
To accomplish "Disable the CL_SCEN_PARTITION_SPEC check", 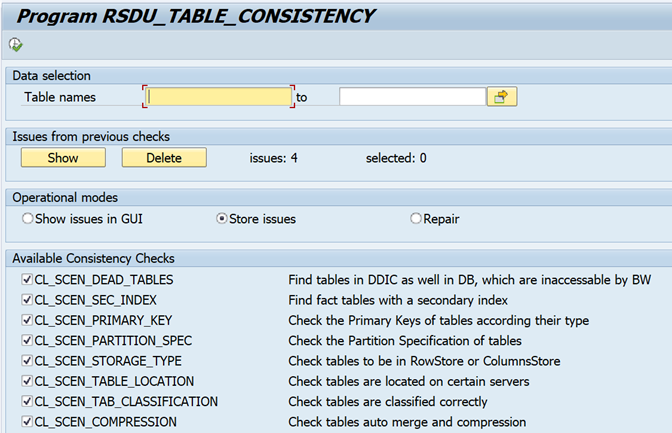I will (27, 341).
